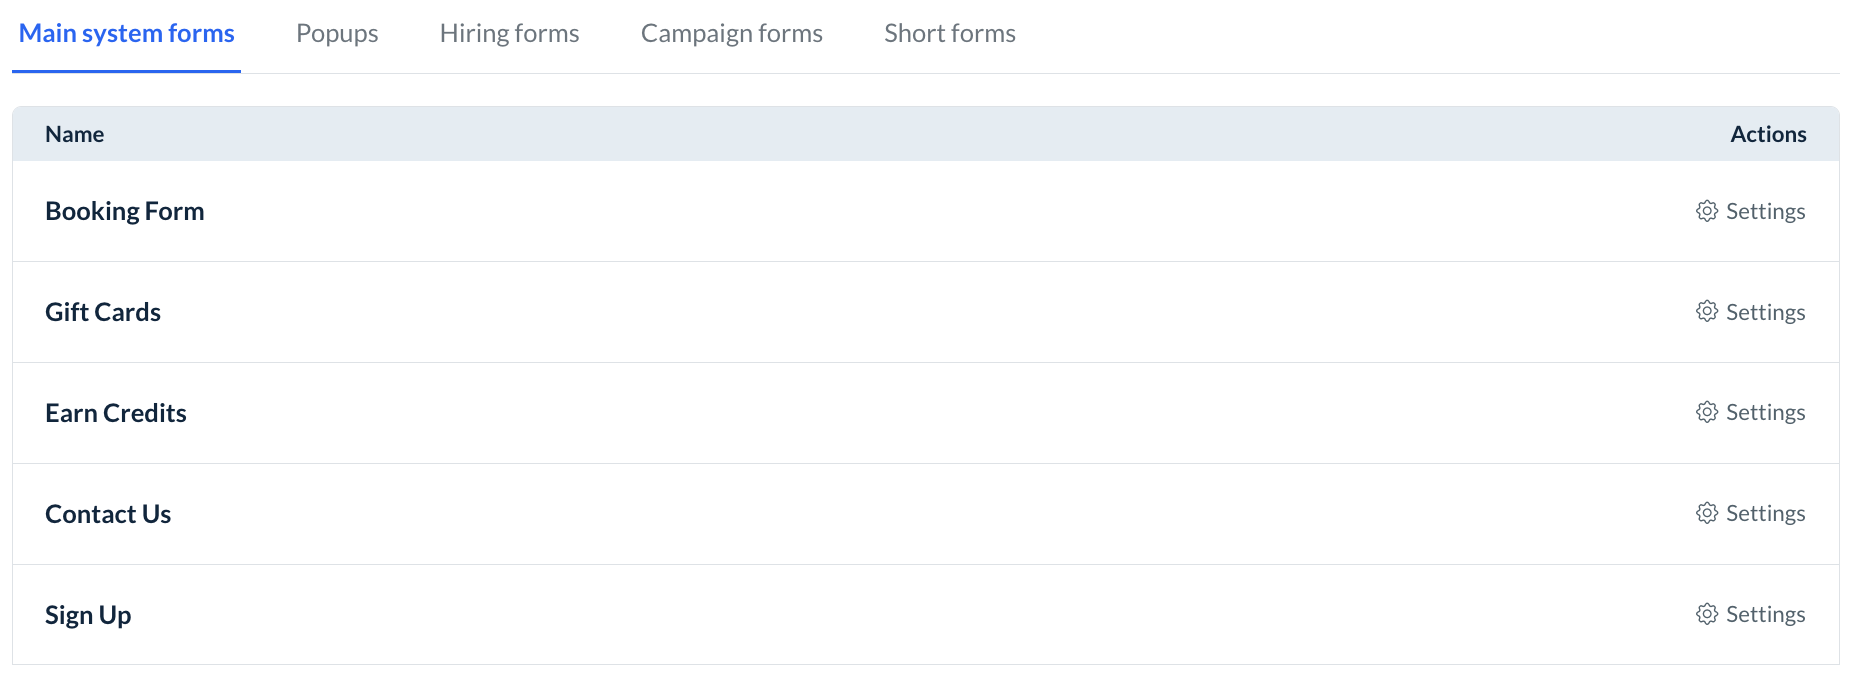Screen dimensions: 1864x688
Task: Select the Main system forms tab
Action: [x=127, y=34]
